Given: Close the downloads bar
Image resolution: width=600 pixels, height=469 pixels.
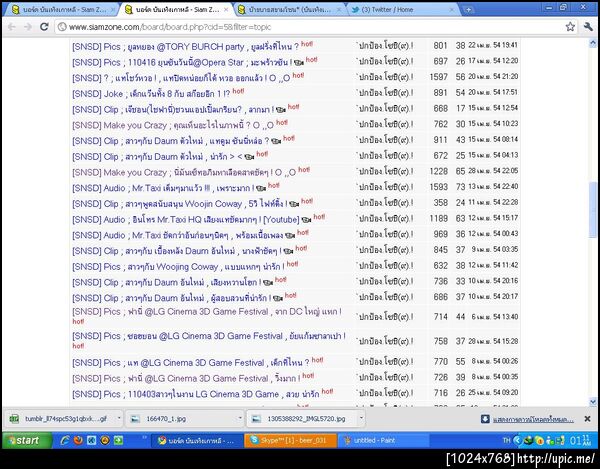Looking at the screenshot, I should [587, 419].
